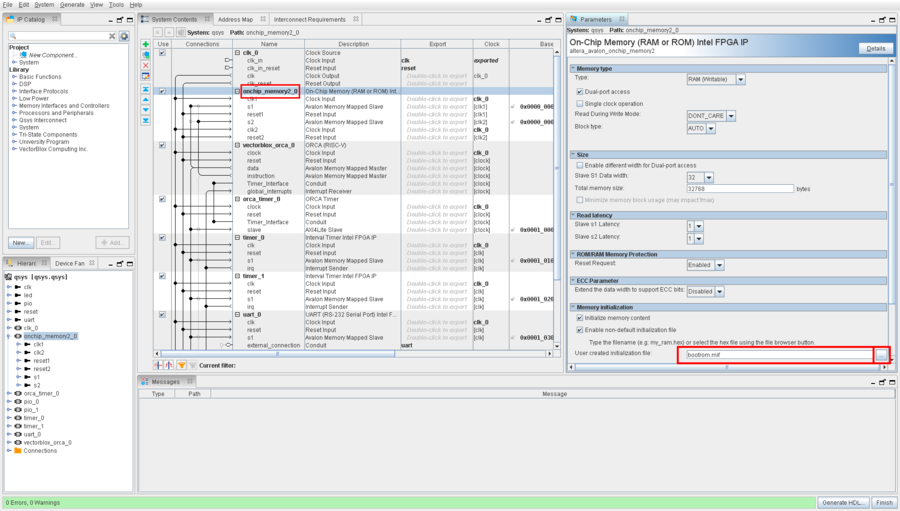Viewport: 900px width, 511px height.
Task: Open the memory Type dropdown (RAM Writable)
Action: click(740, 79)
